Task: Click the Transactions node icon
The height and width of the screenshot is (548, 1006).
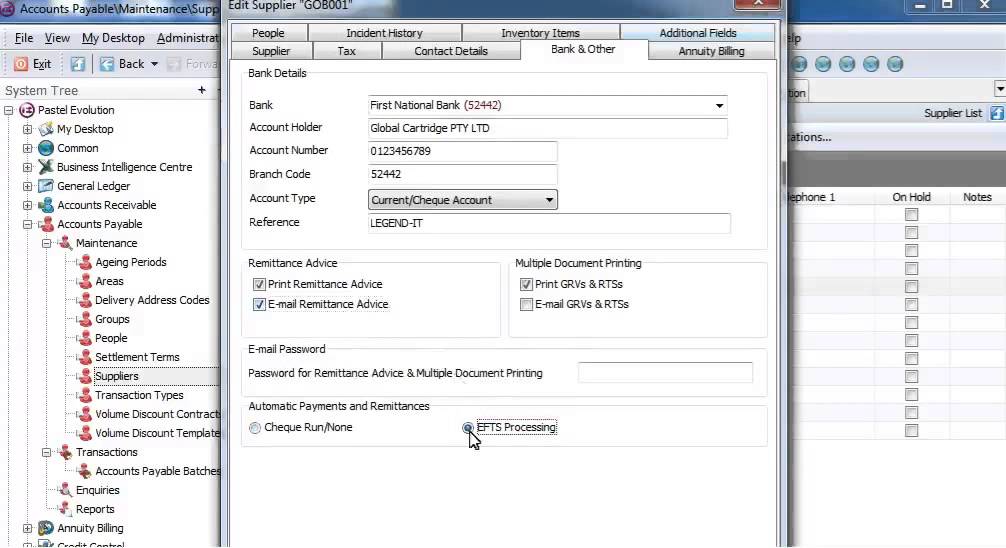Action: pyautogui.click(x=65, y=452)
